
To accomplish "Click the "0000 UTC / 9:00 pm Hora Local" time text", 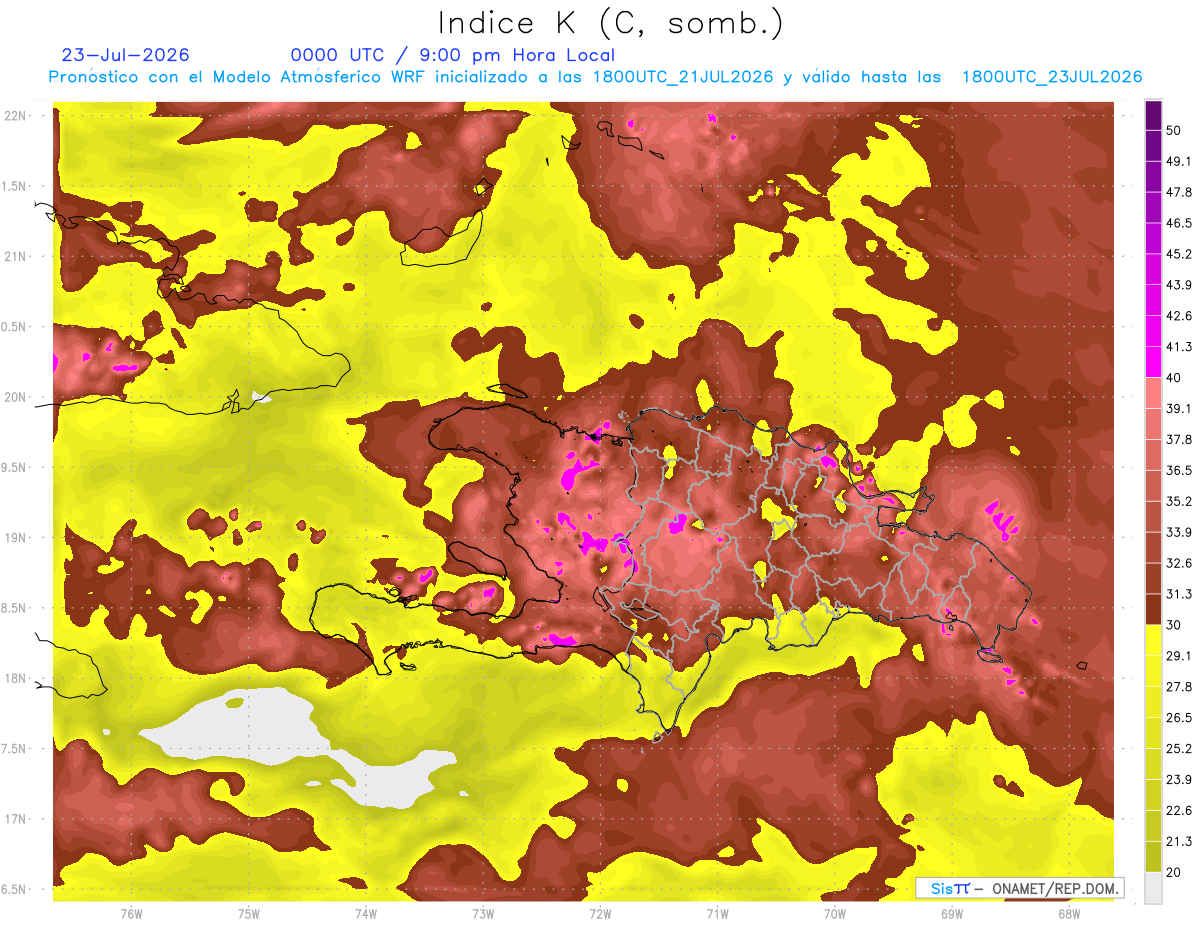I will coord(453,55).
